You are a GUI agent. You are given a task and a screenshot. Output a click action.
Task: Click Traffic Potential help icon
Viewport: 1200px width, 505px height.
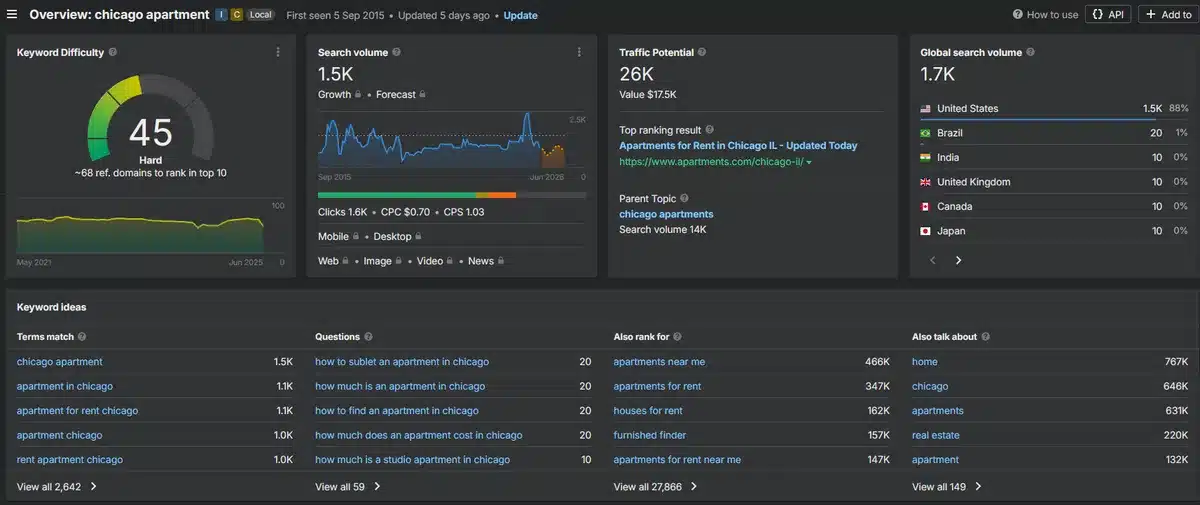pos(702,52)
